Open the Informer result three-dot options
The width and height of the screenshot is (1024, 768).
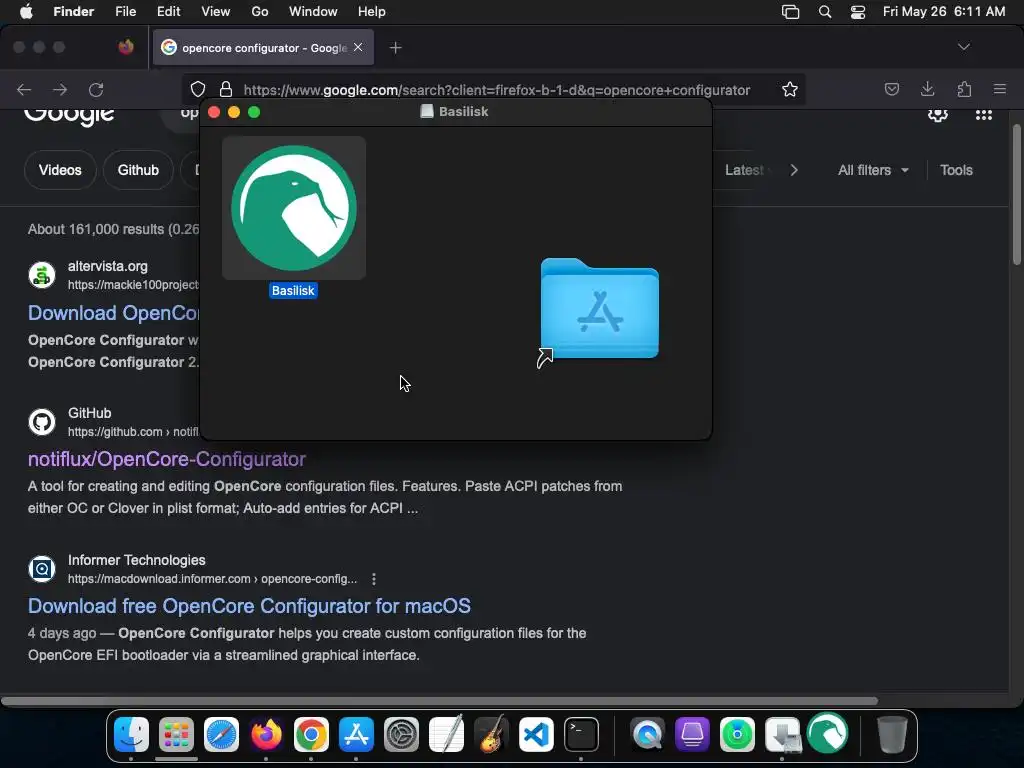[x=374, y=579]
